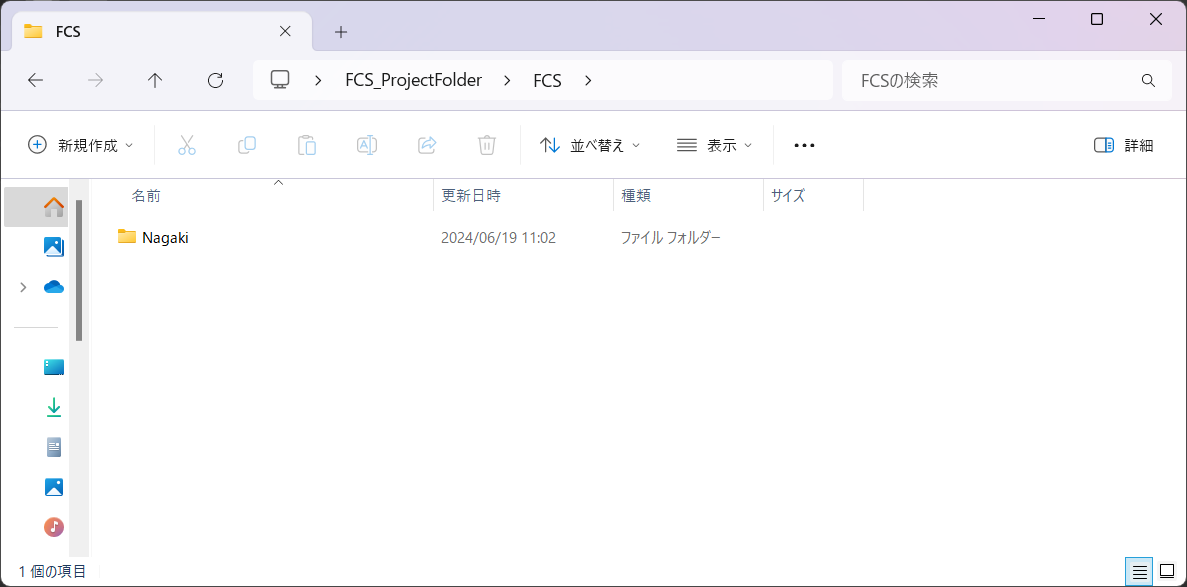Click the FCSの検索 search box

pos(990,81)
